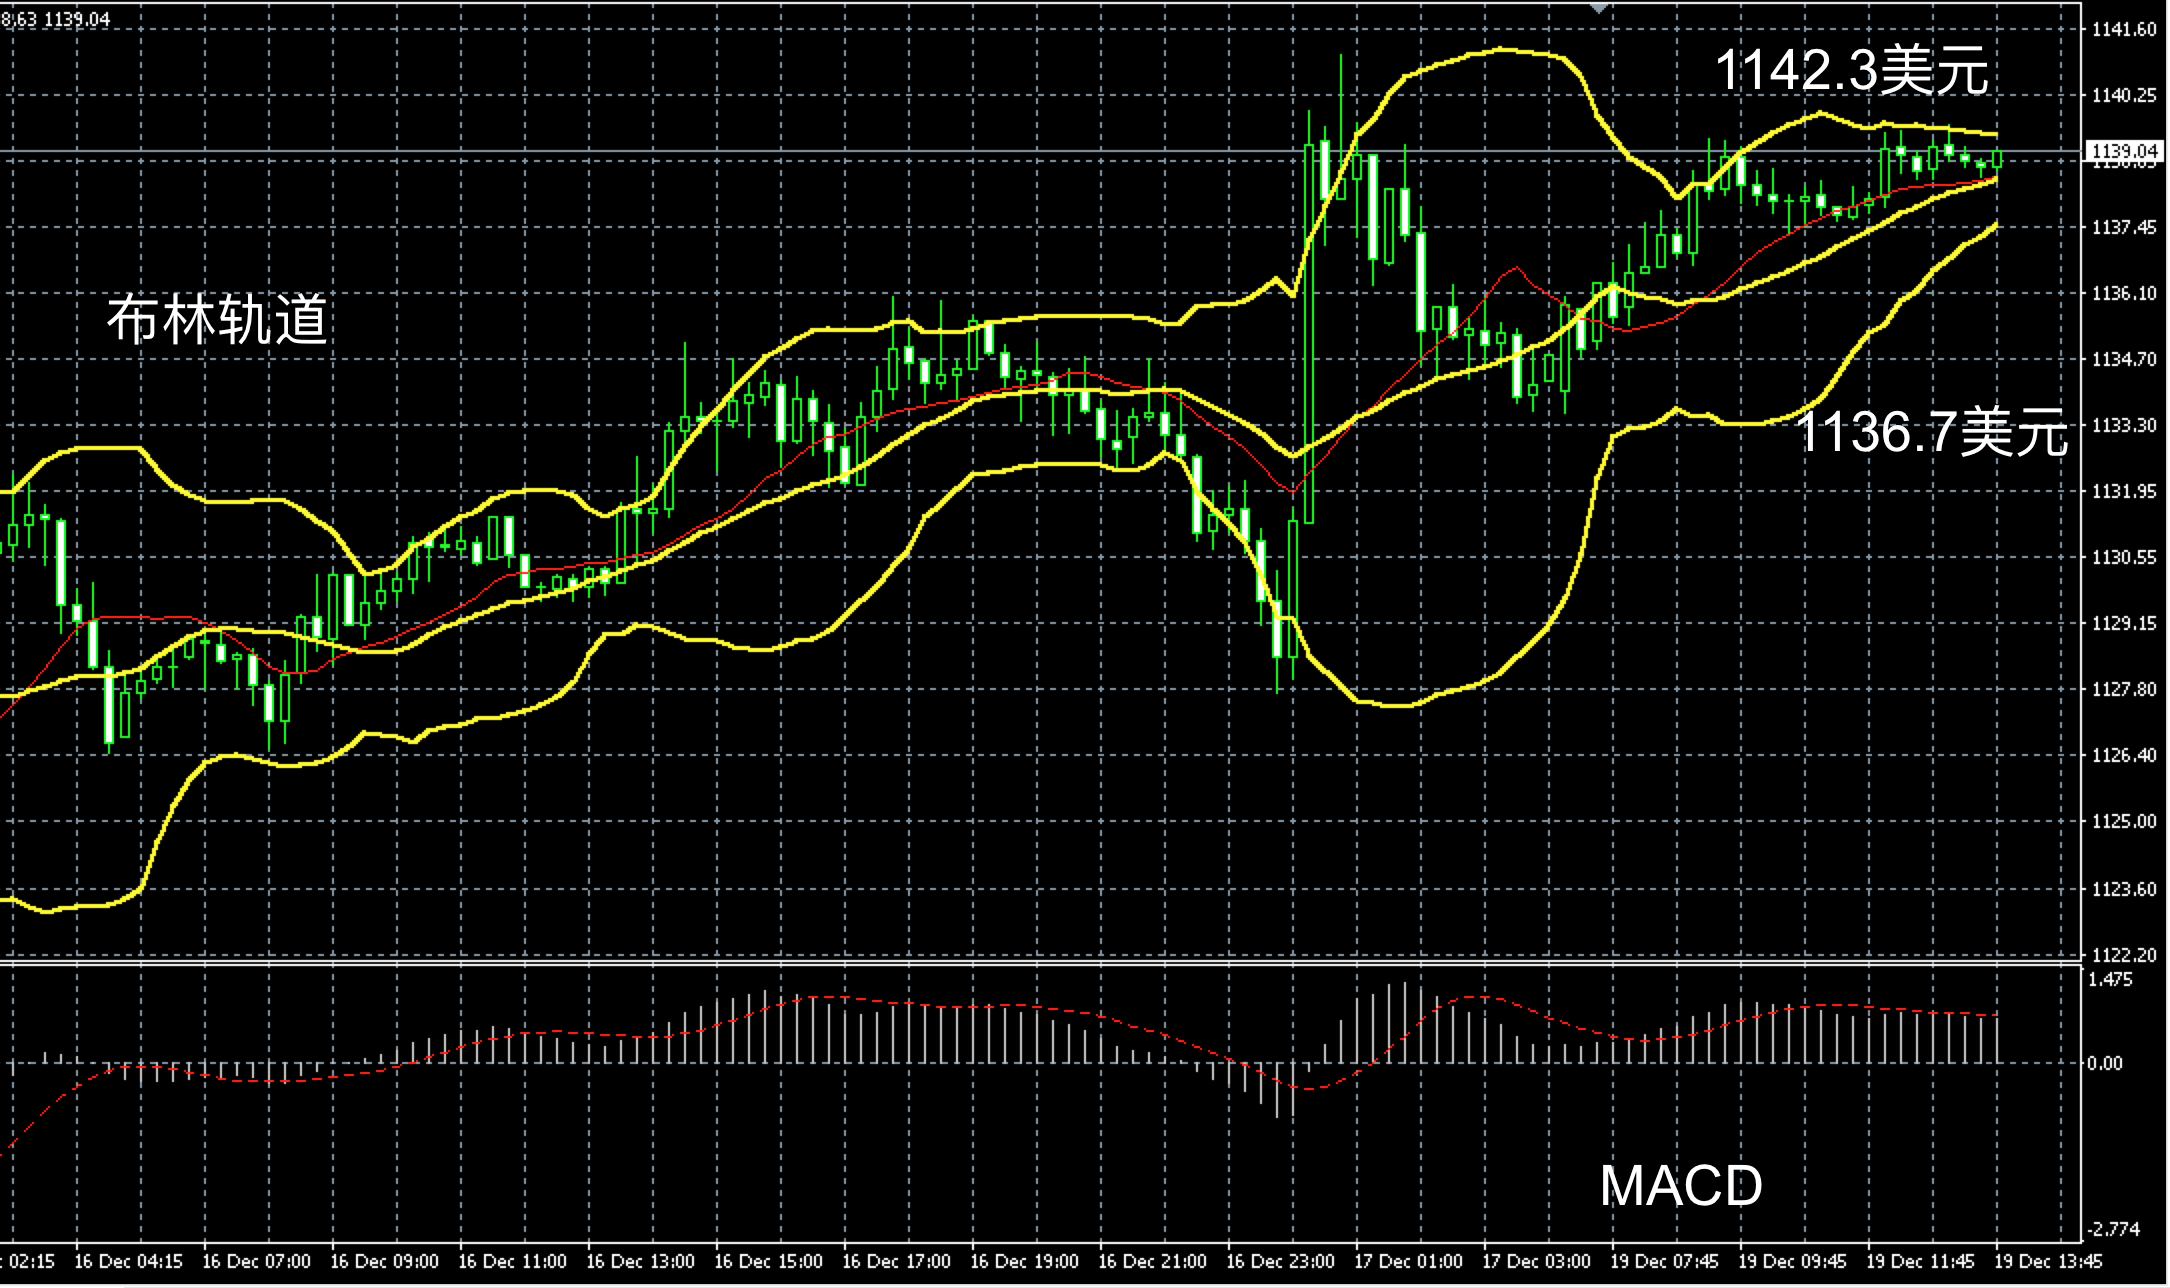Click the 1136.10 price scale mark
The width and height of the screenshot is (2170, 1288).
coord(2124,293)
